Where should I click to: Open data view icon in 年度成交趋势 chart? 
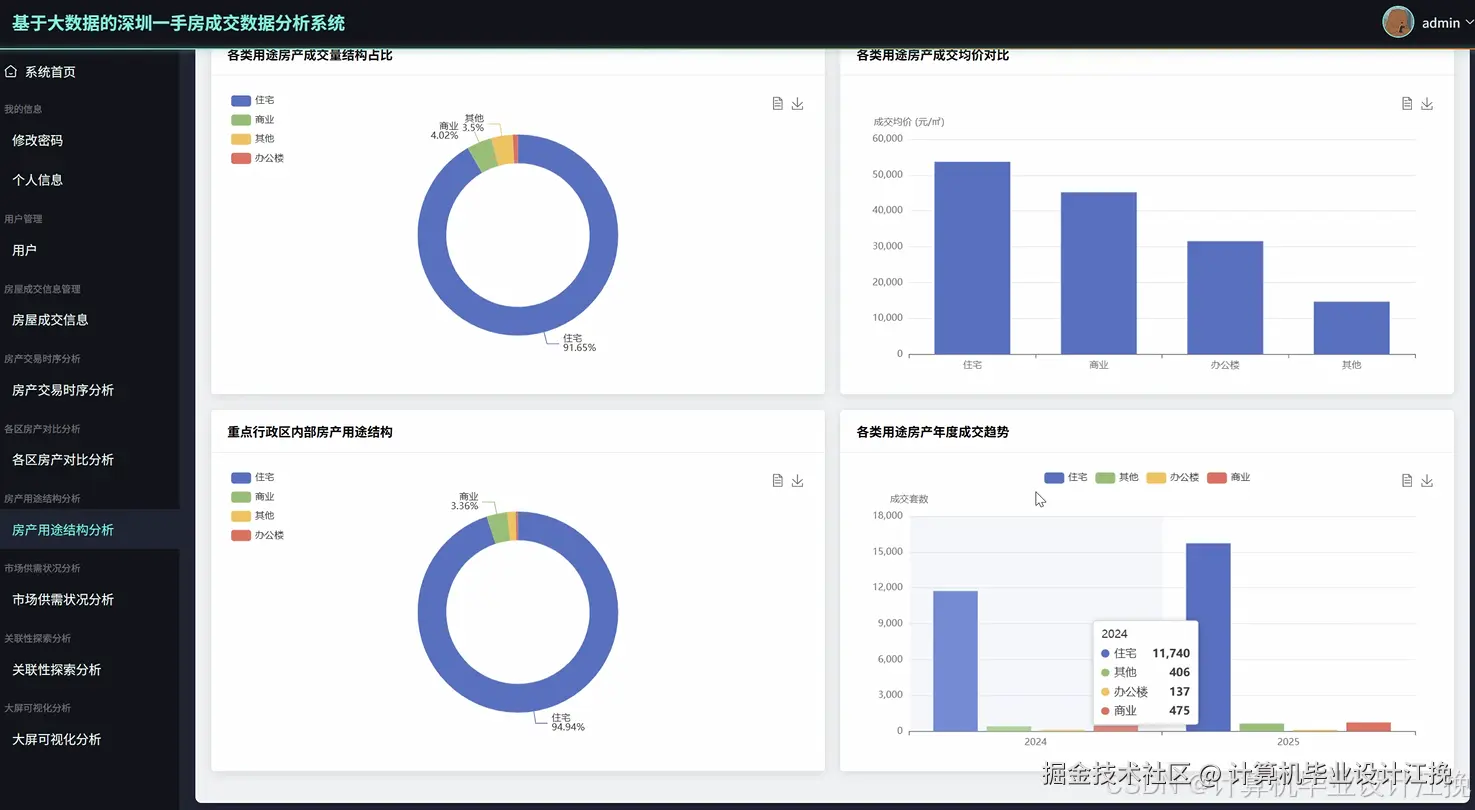[1407, 481]
